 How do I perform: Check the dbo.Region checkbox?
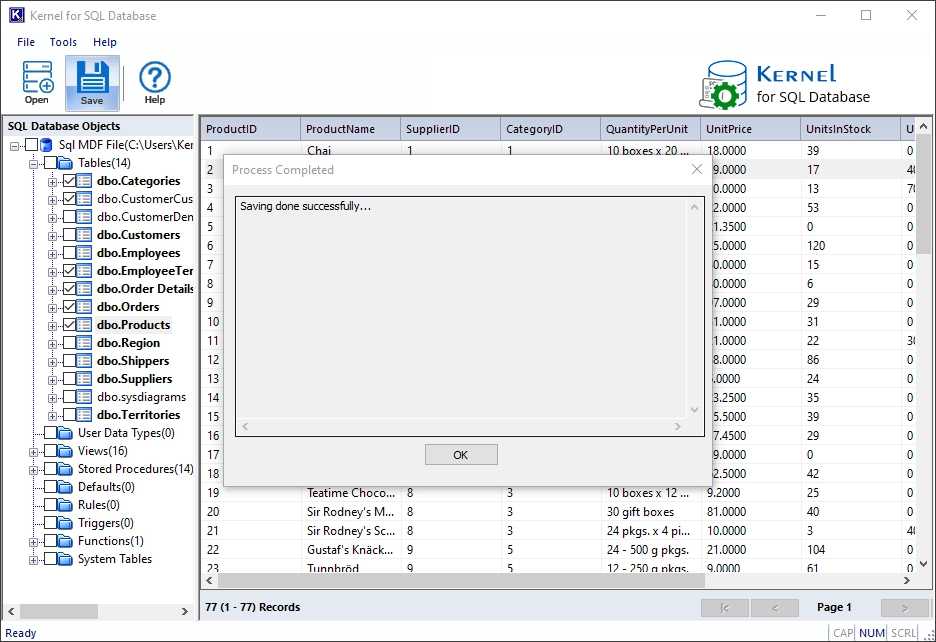coord(69,342)
